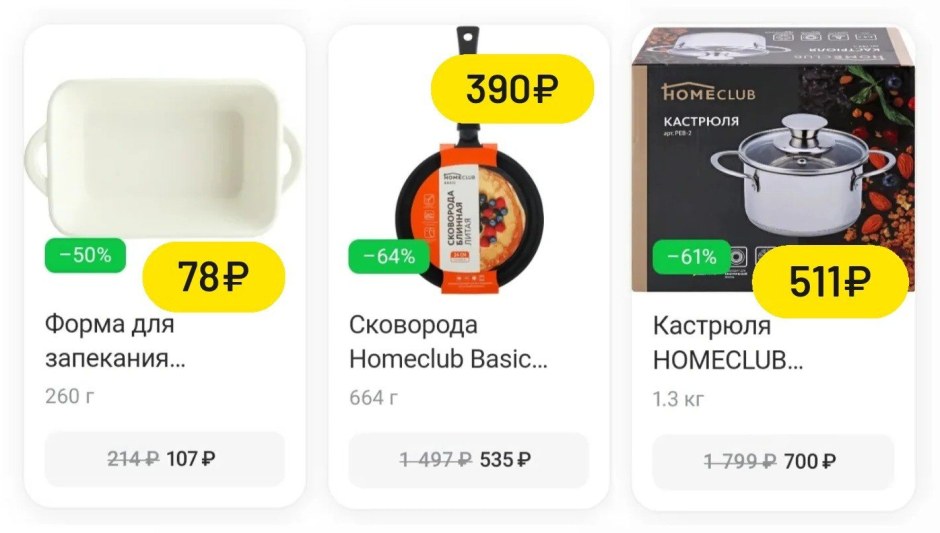The height and width of the screenshot is (533, 940).
Task: Open the 'Форма для запекания' product title
Action: [x=115, y=341]
